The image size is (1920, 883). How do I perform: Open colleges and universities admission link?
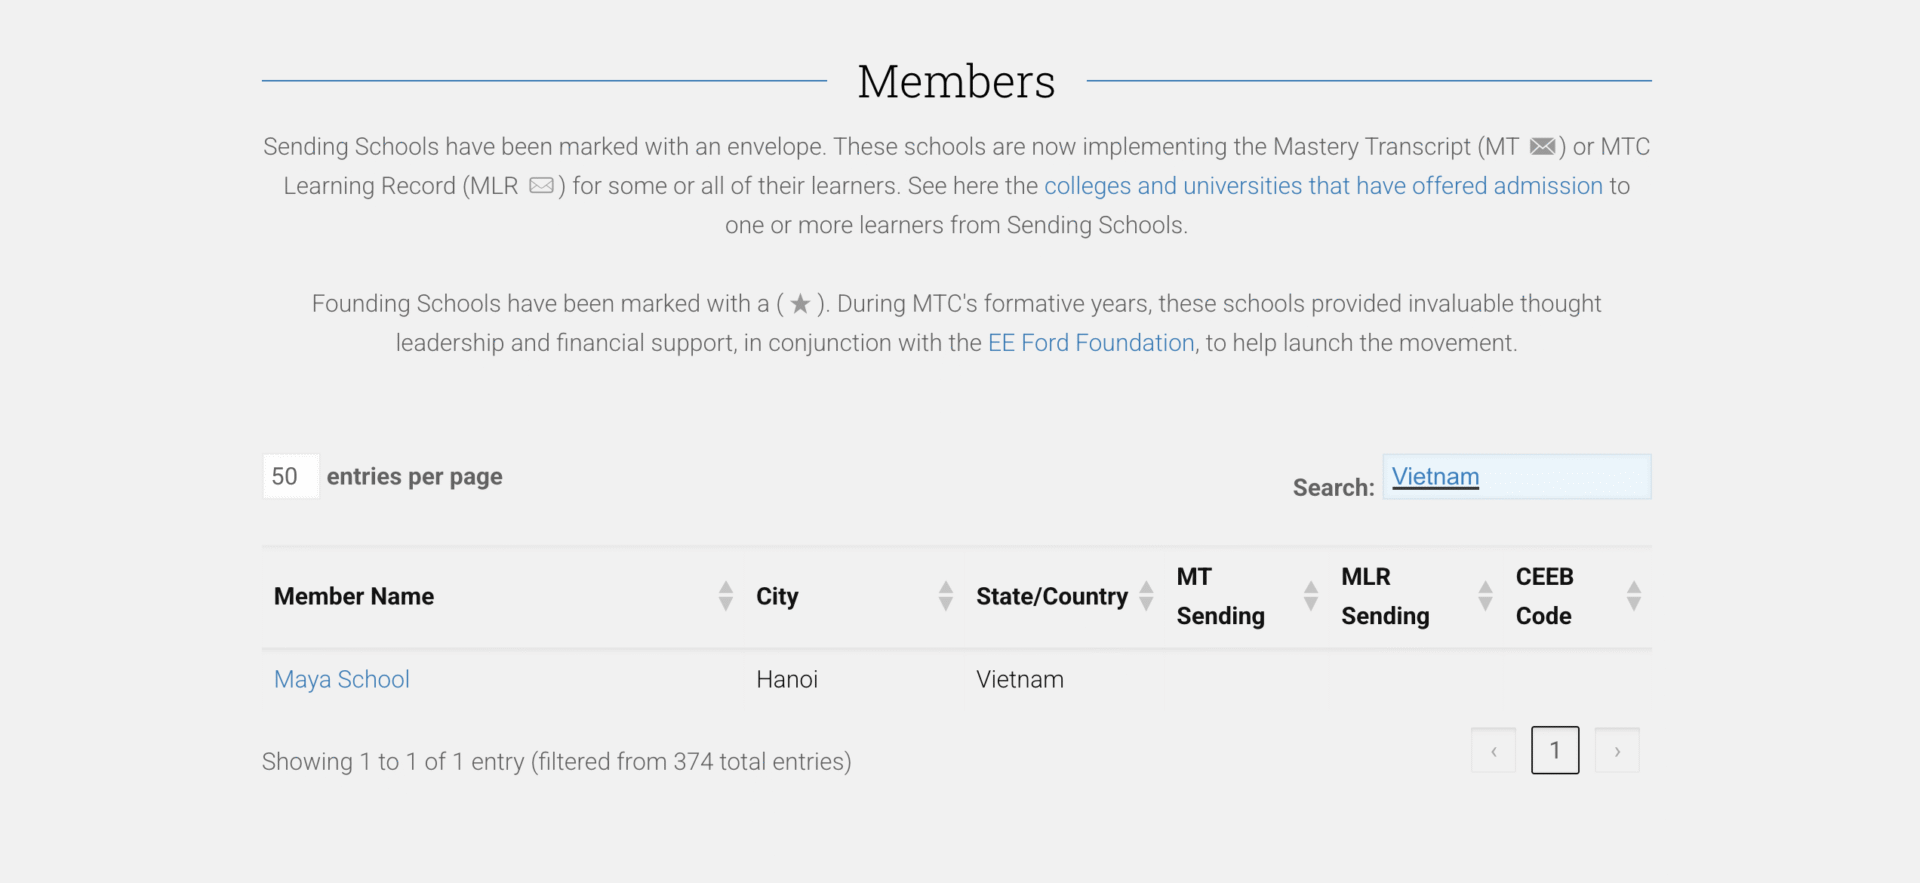point(1323,186)
